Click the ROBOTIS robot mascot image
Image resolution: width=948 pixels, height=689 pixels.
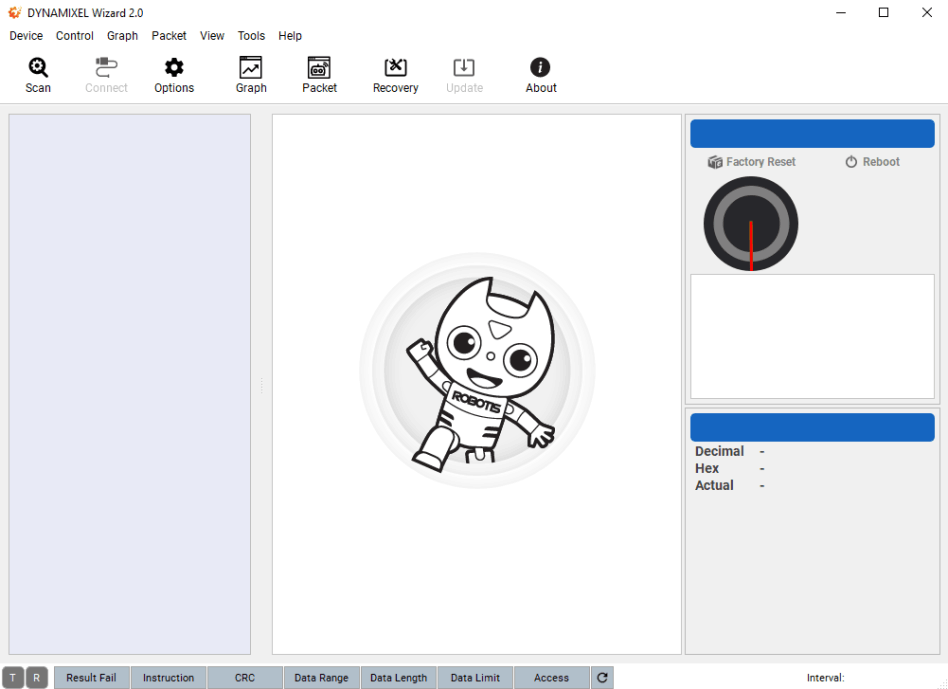pyautogui.click(x=477, y=372)
